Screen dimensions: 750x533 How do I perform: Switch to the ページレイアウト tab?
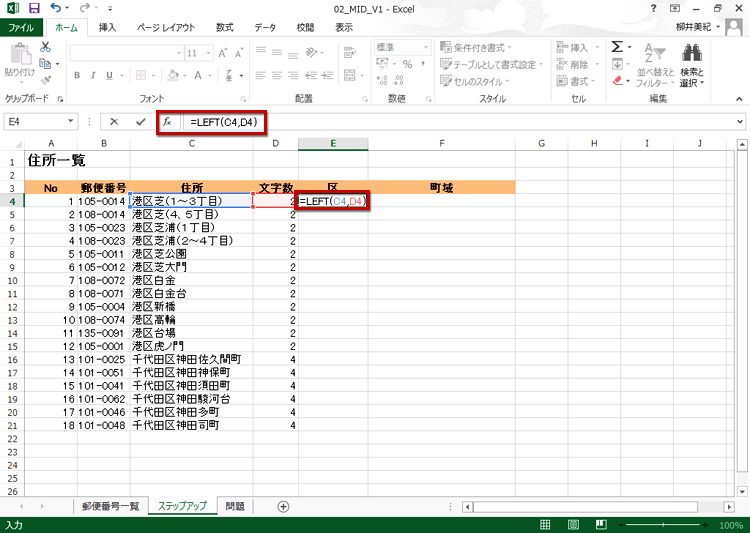click(166, 27)
